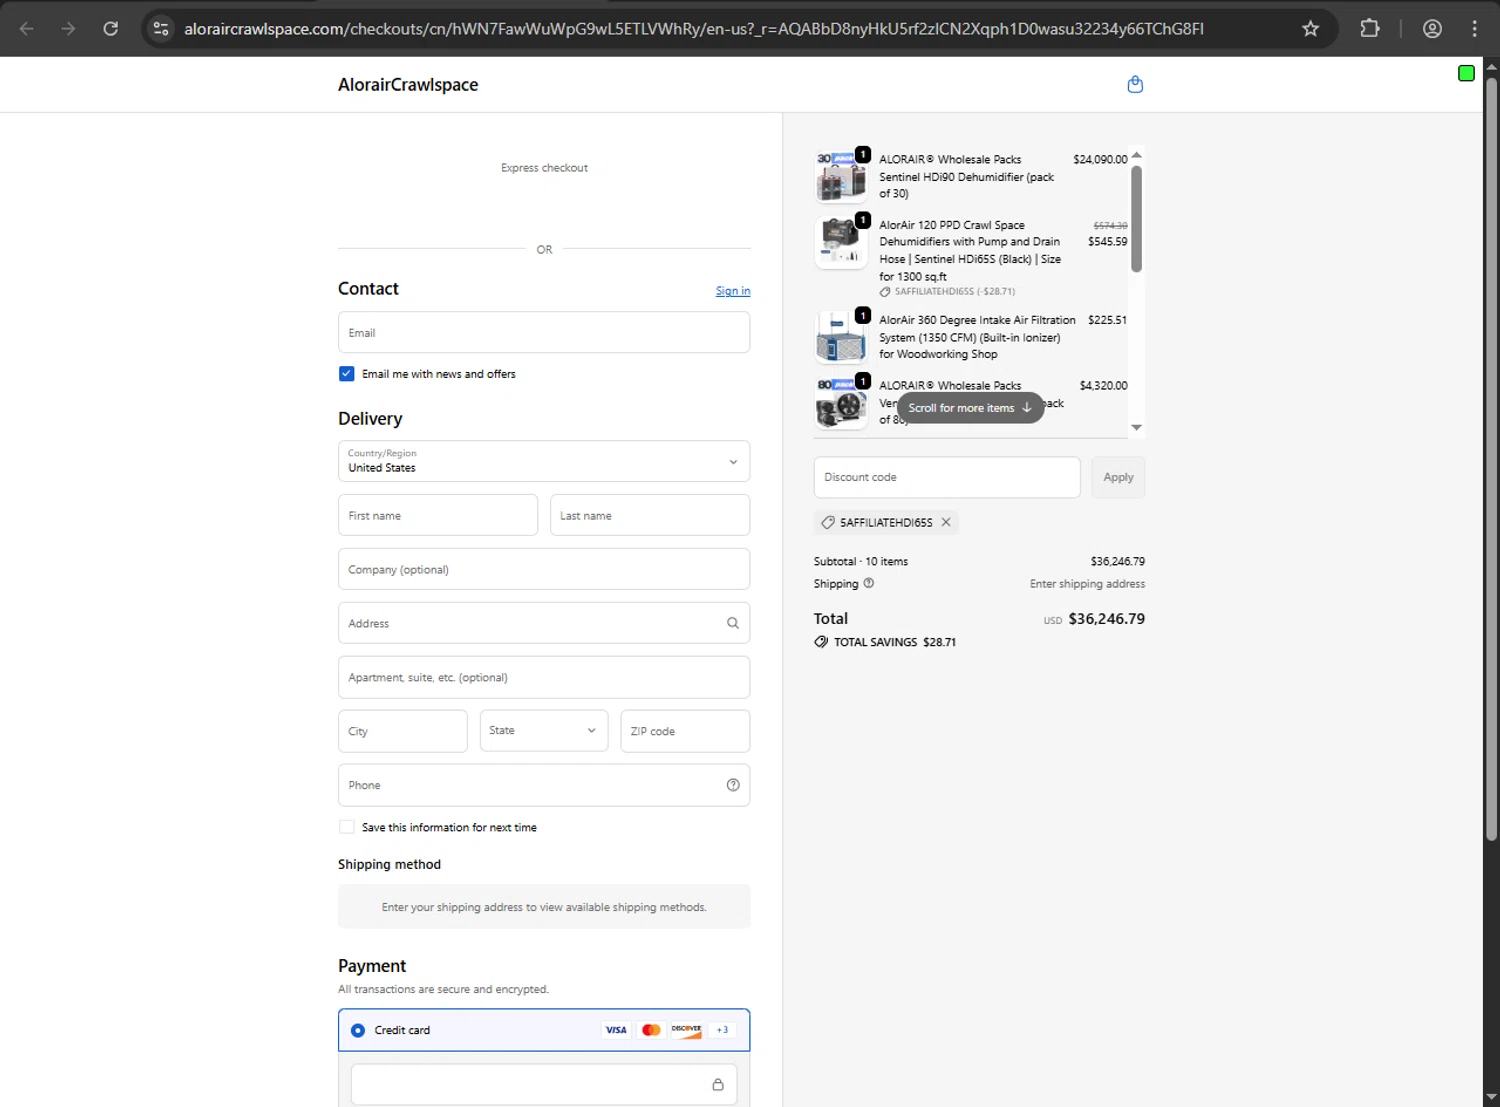Click the order list scroll-up arrow
Screen dimensions: 1500x1107
tap(1136, 155)
